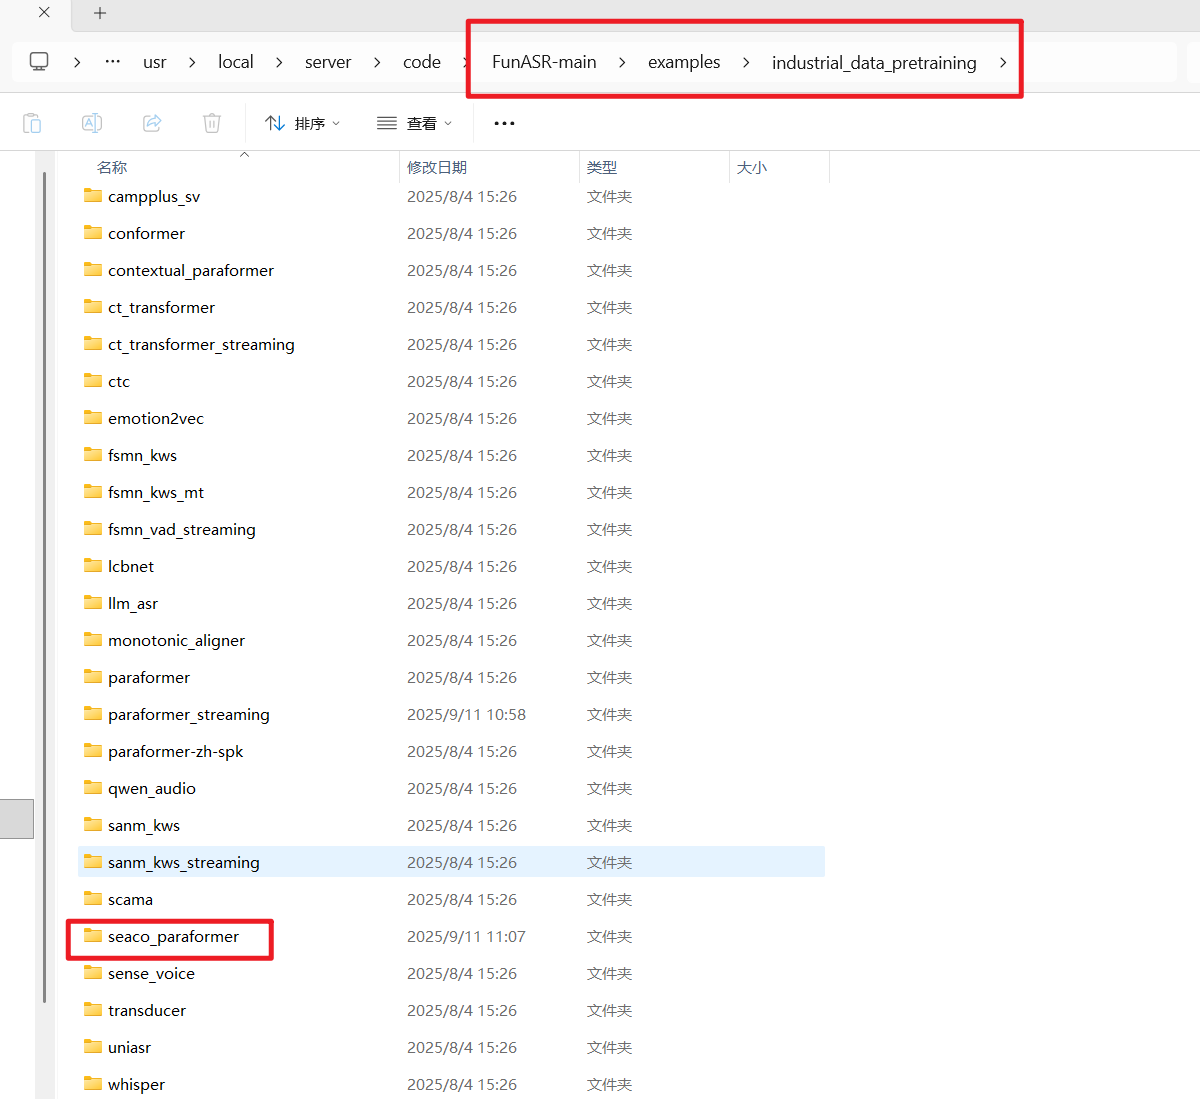Select ctc folder icon
This screenshot has height=1104, width=1200.
tap(93, 381)
